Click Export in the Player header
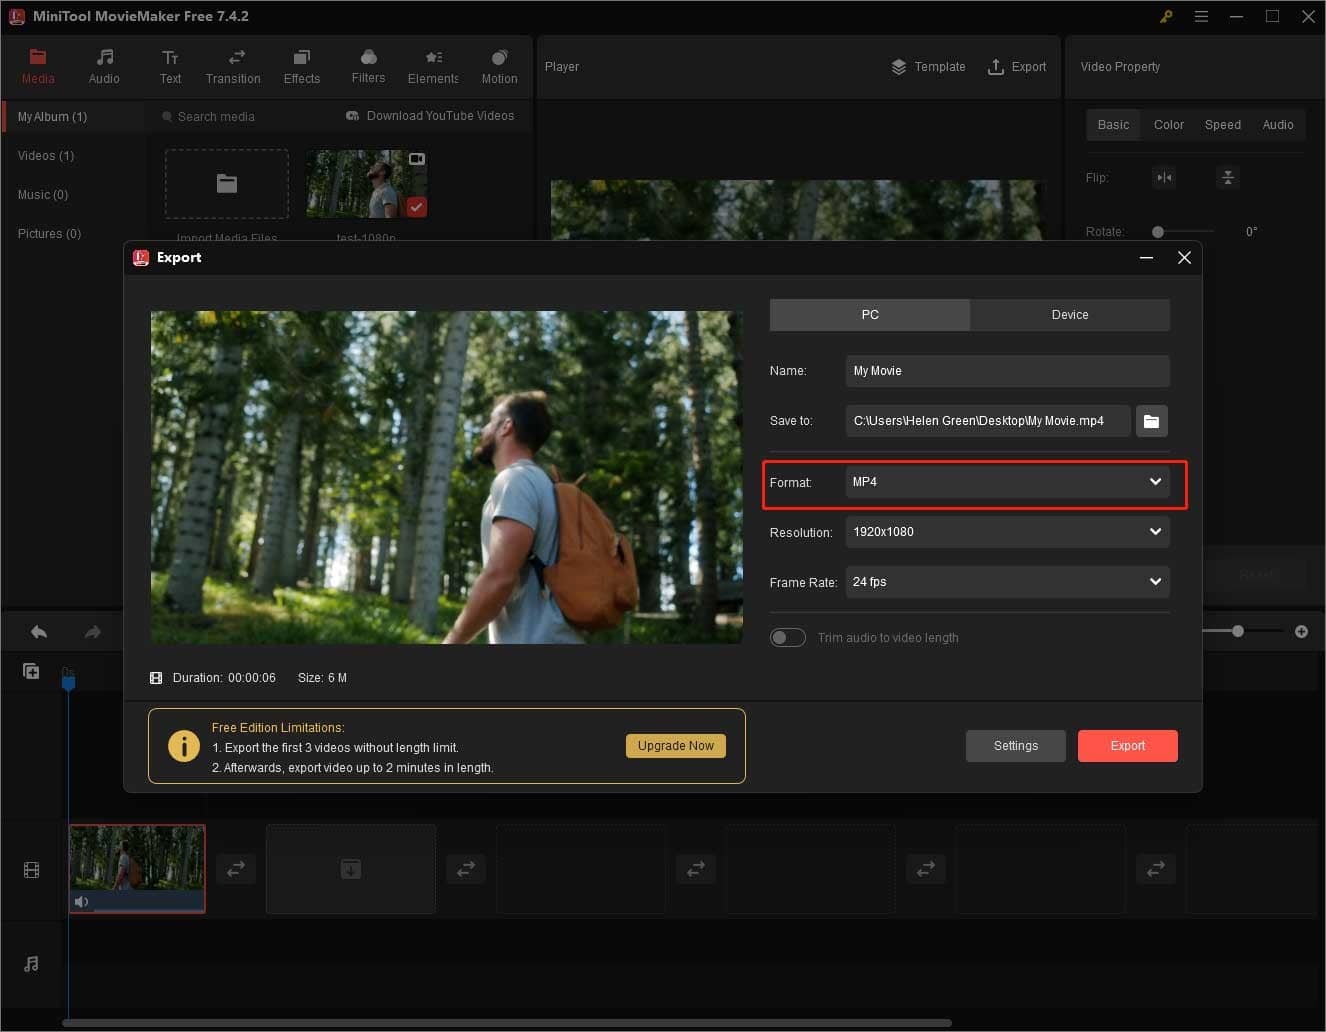 coord(1017,67)
